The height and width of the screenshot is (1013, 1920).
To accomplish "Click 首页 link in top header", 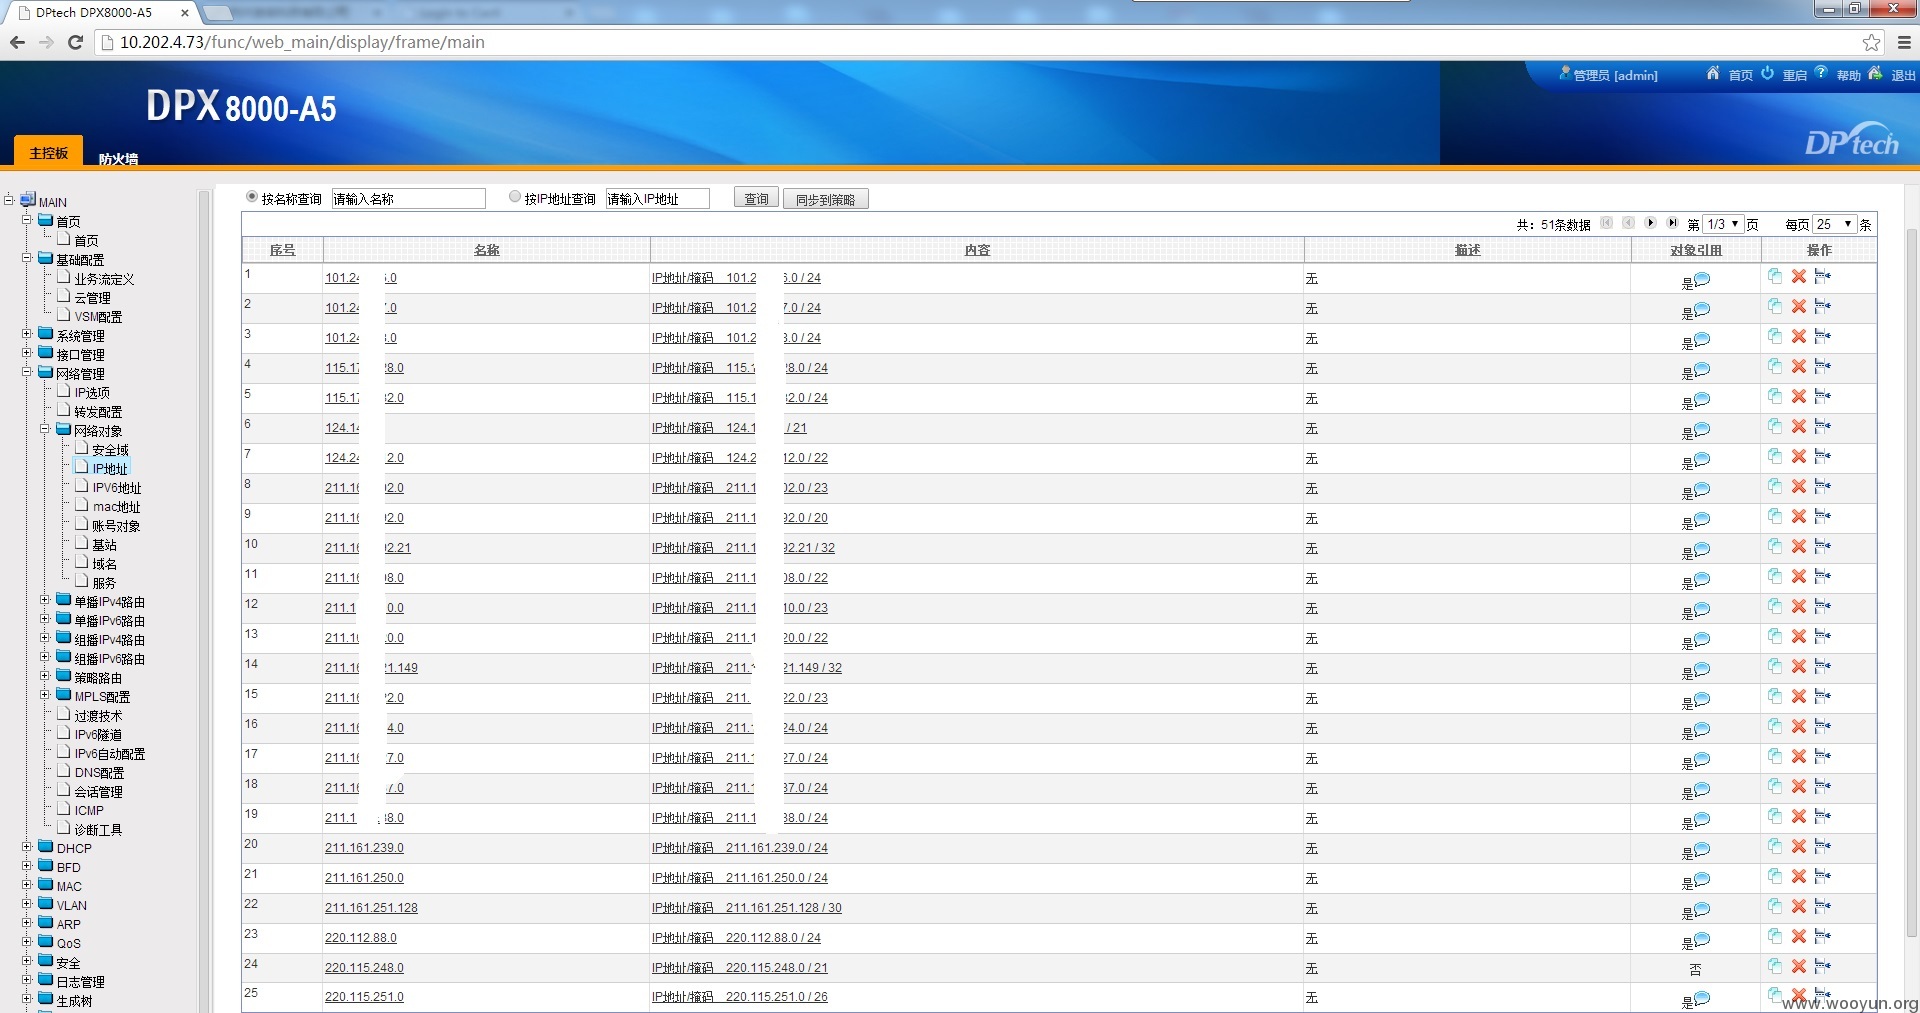I will pos(1741,75).
